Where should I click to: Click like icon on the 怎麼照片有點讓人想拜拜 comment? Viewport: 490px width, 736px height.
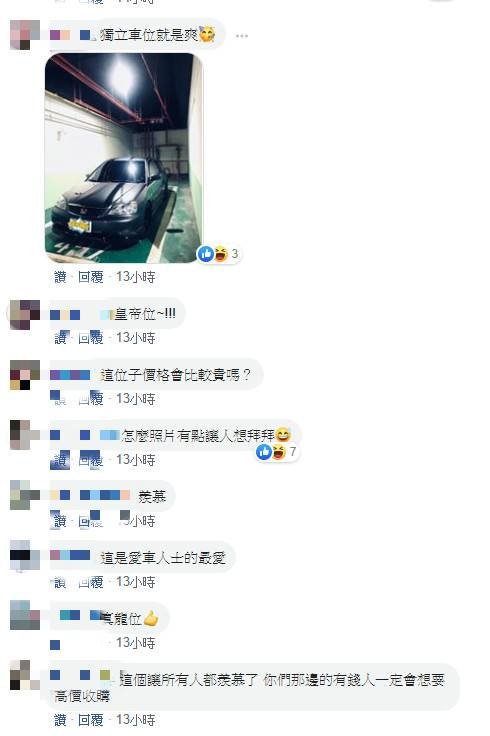[264, 452]
